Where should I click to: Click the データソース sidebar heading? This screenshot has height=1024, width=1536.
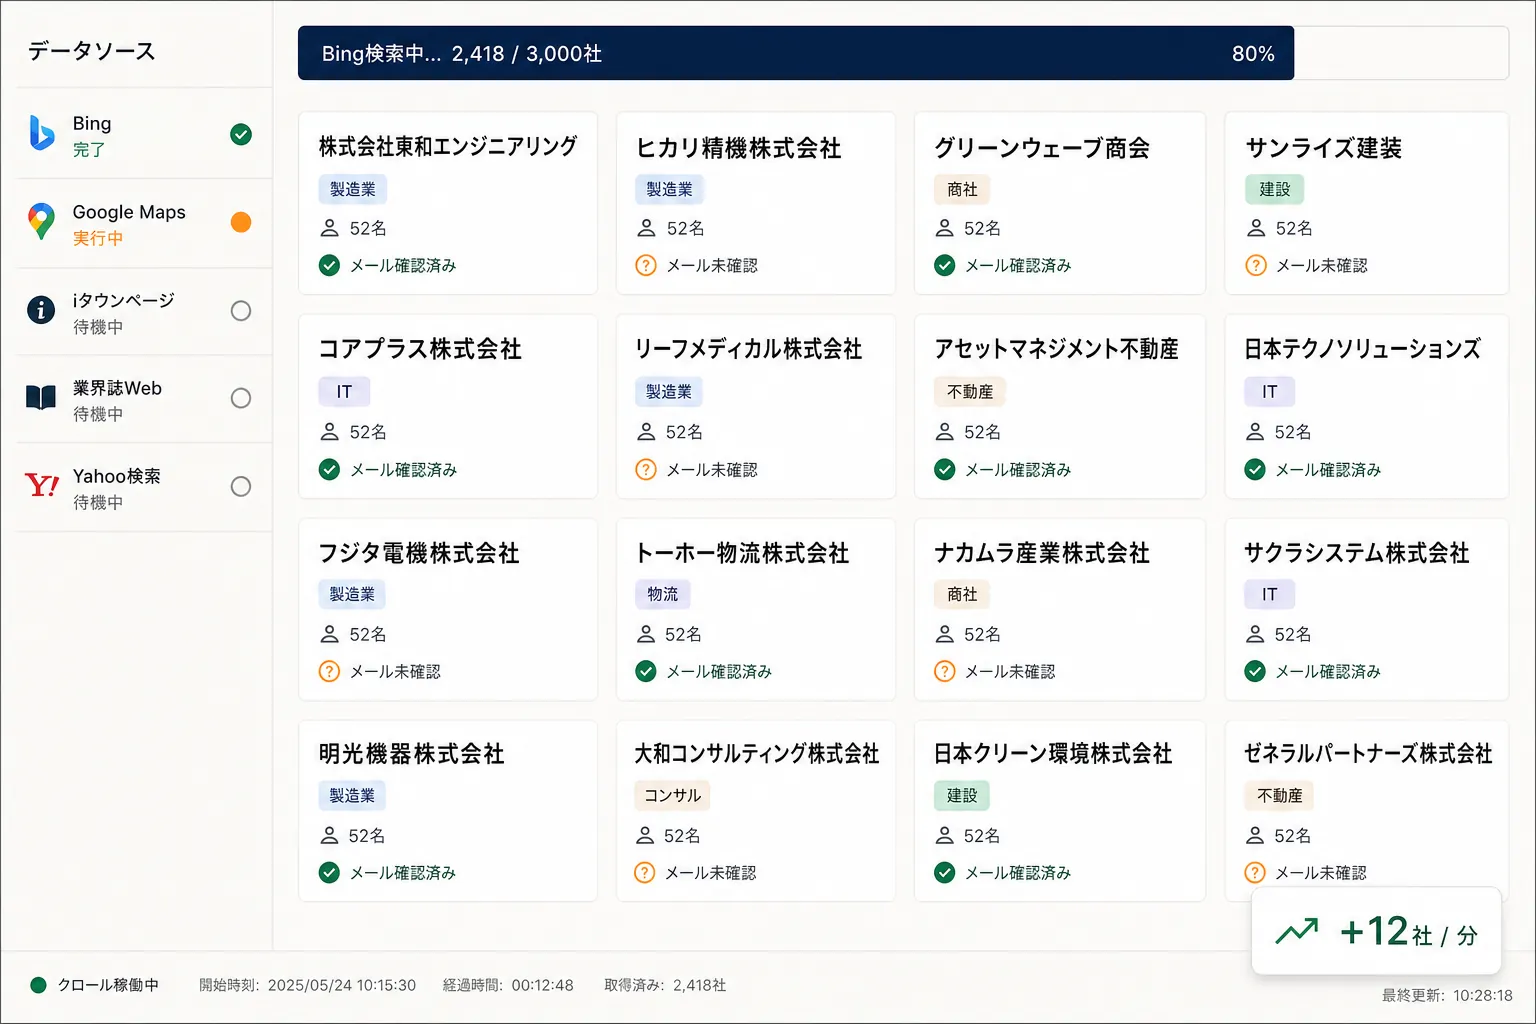[91, 51]
